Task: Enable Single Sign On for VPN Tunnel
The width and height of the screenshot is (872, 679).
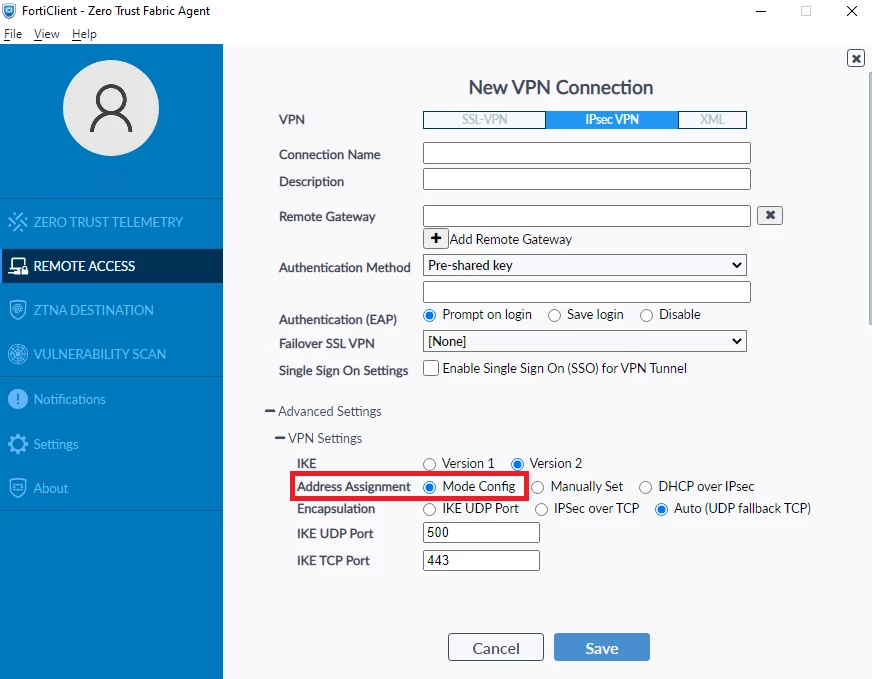Action: (431, 368)
